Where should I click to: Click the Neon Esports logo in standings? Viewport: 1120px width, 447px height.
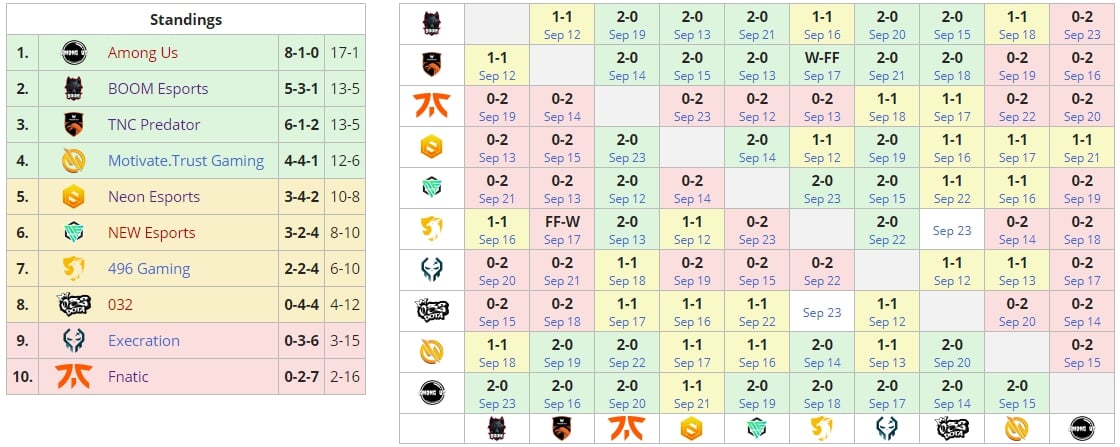click(x=74, y=197)
